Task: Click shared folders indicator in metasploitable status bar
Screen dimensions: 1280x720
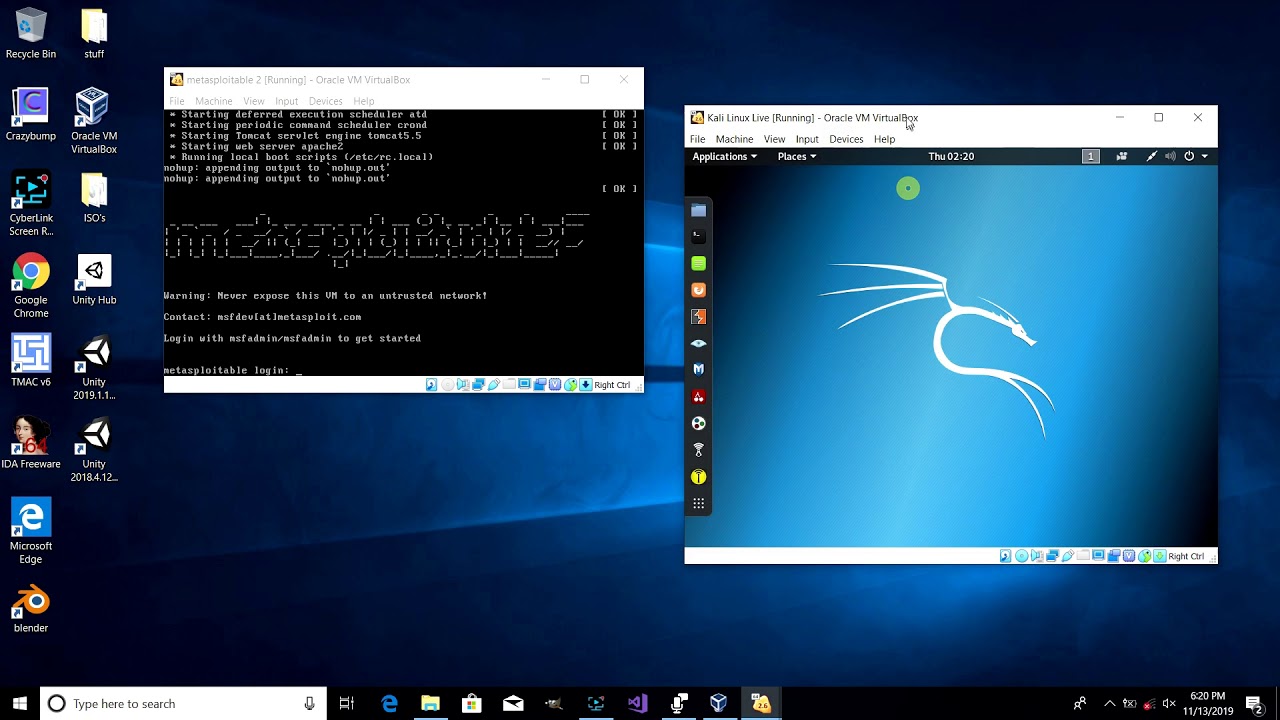Action: [509, 384]
